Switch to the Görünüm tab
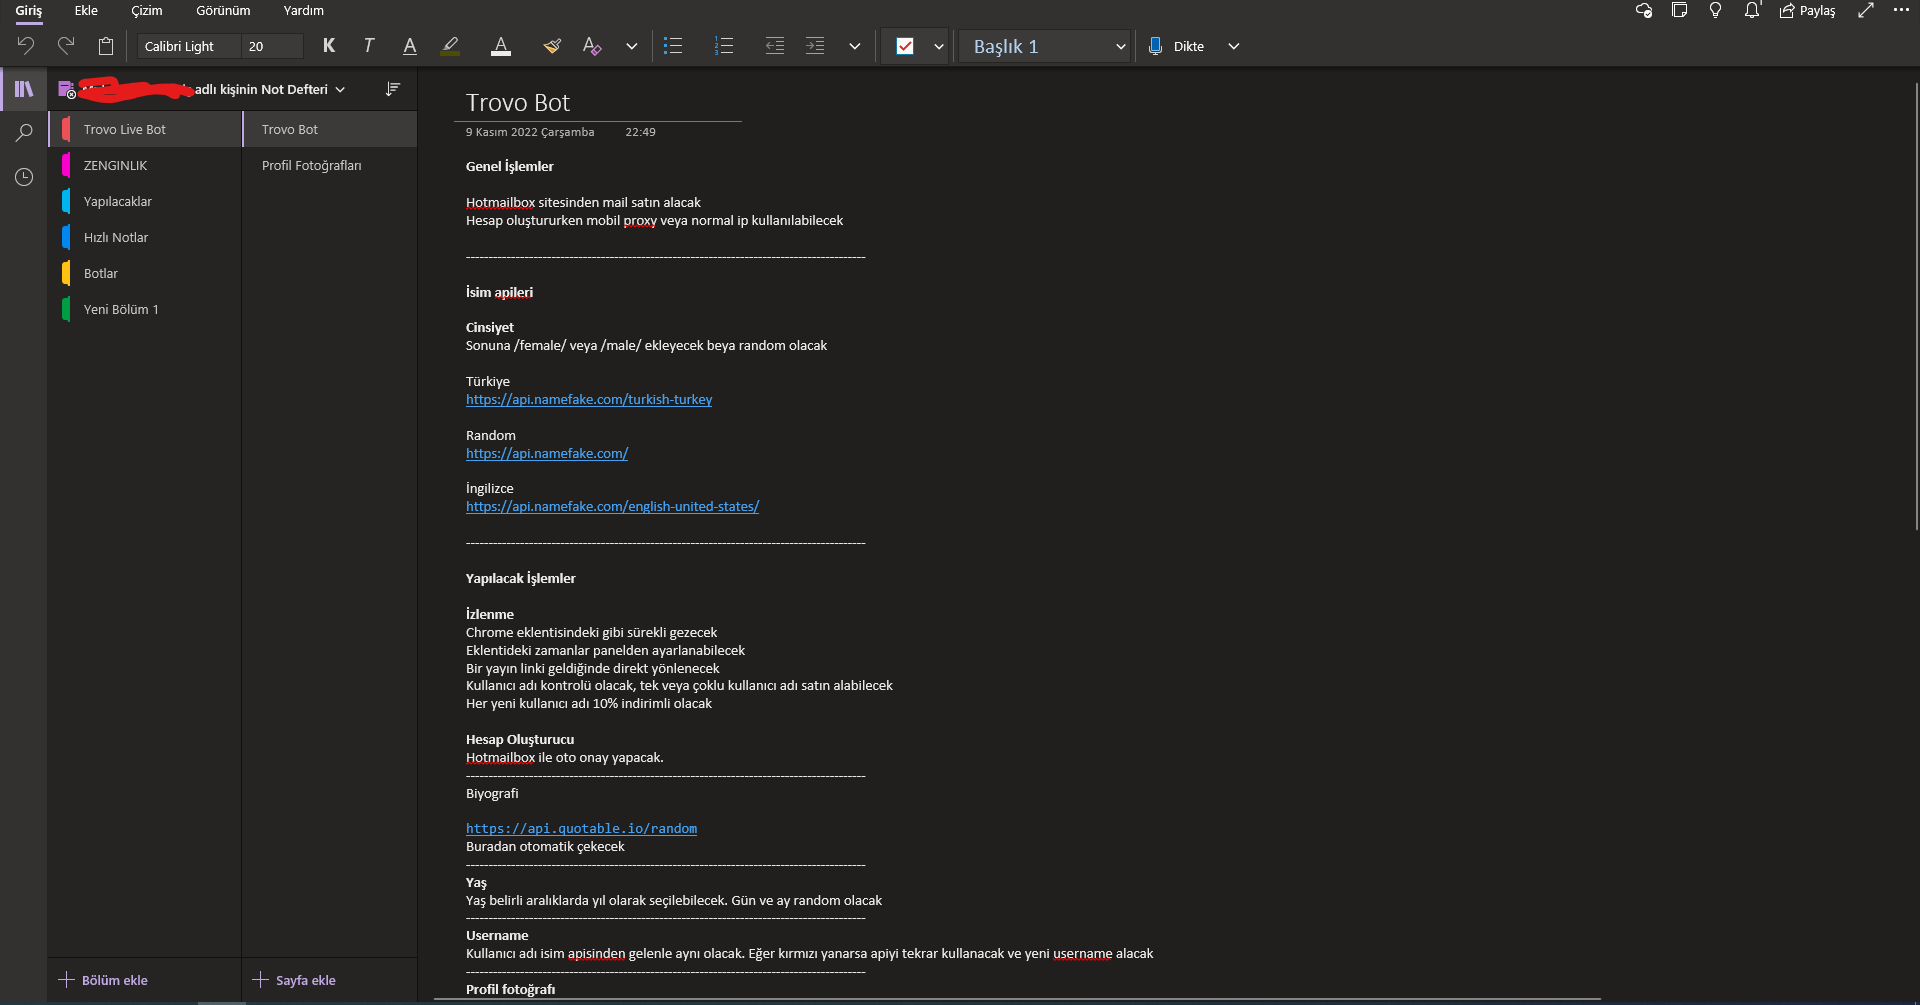The height and width of the screenshot is (1005, 1920). [223, 11]
